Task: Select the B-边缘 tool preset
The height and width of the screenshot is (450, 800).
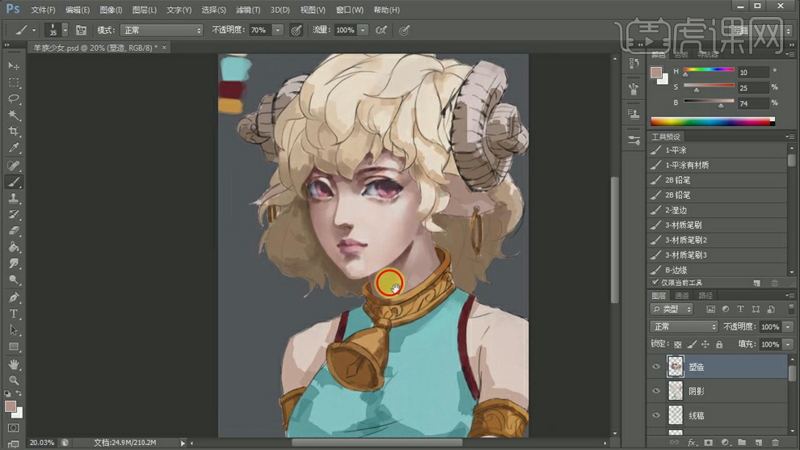Action: (717, 269)
